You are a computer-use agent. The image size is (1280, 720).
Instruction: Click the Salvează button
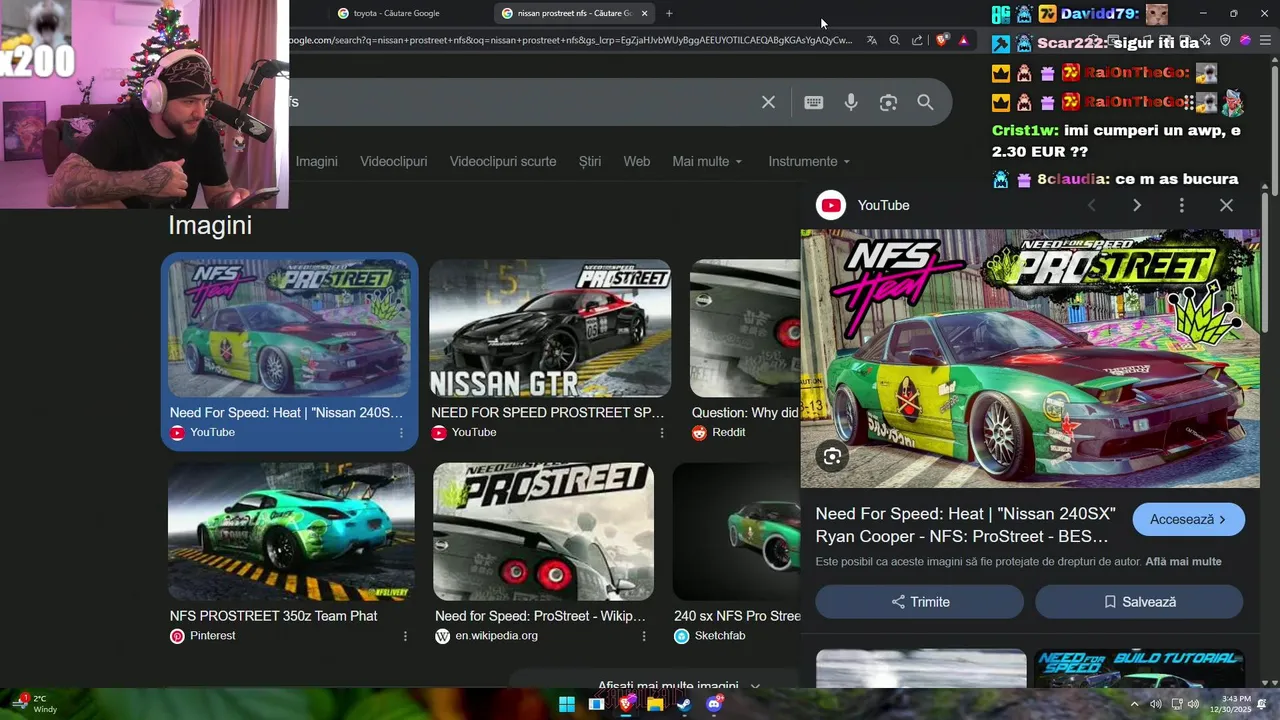point(1139,602)
